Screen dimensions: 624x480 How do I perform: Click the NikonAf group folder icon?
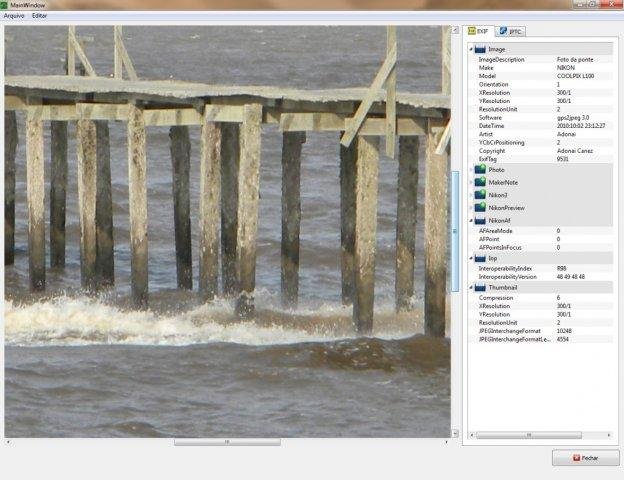[480, 220]
